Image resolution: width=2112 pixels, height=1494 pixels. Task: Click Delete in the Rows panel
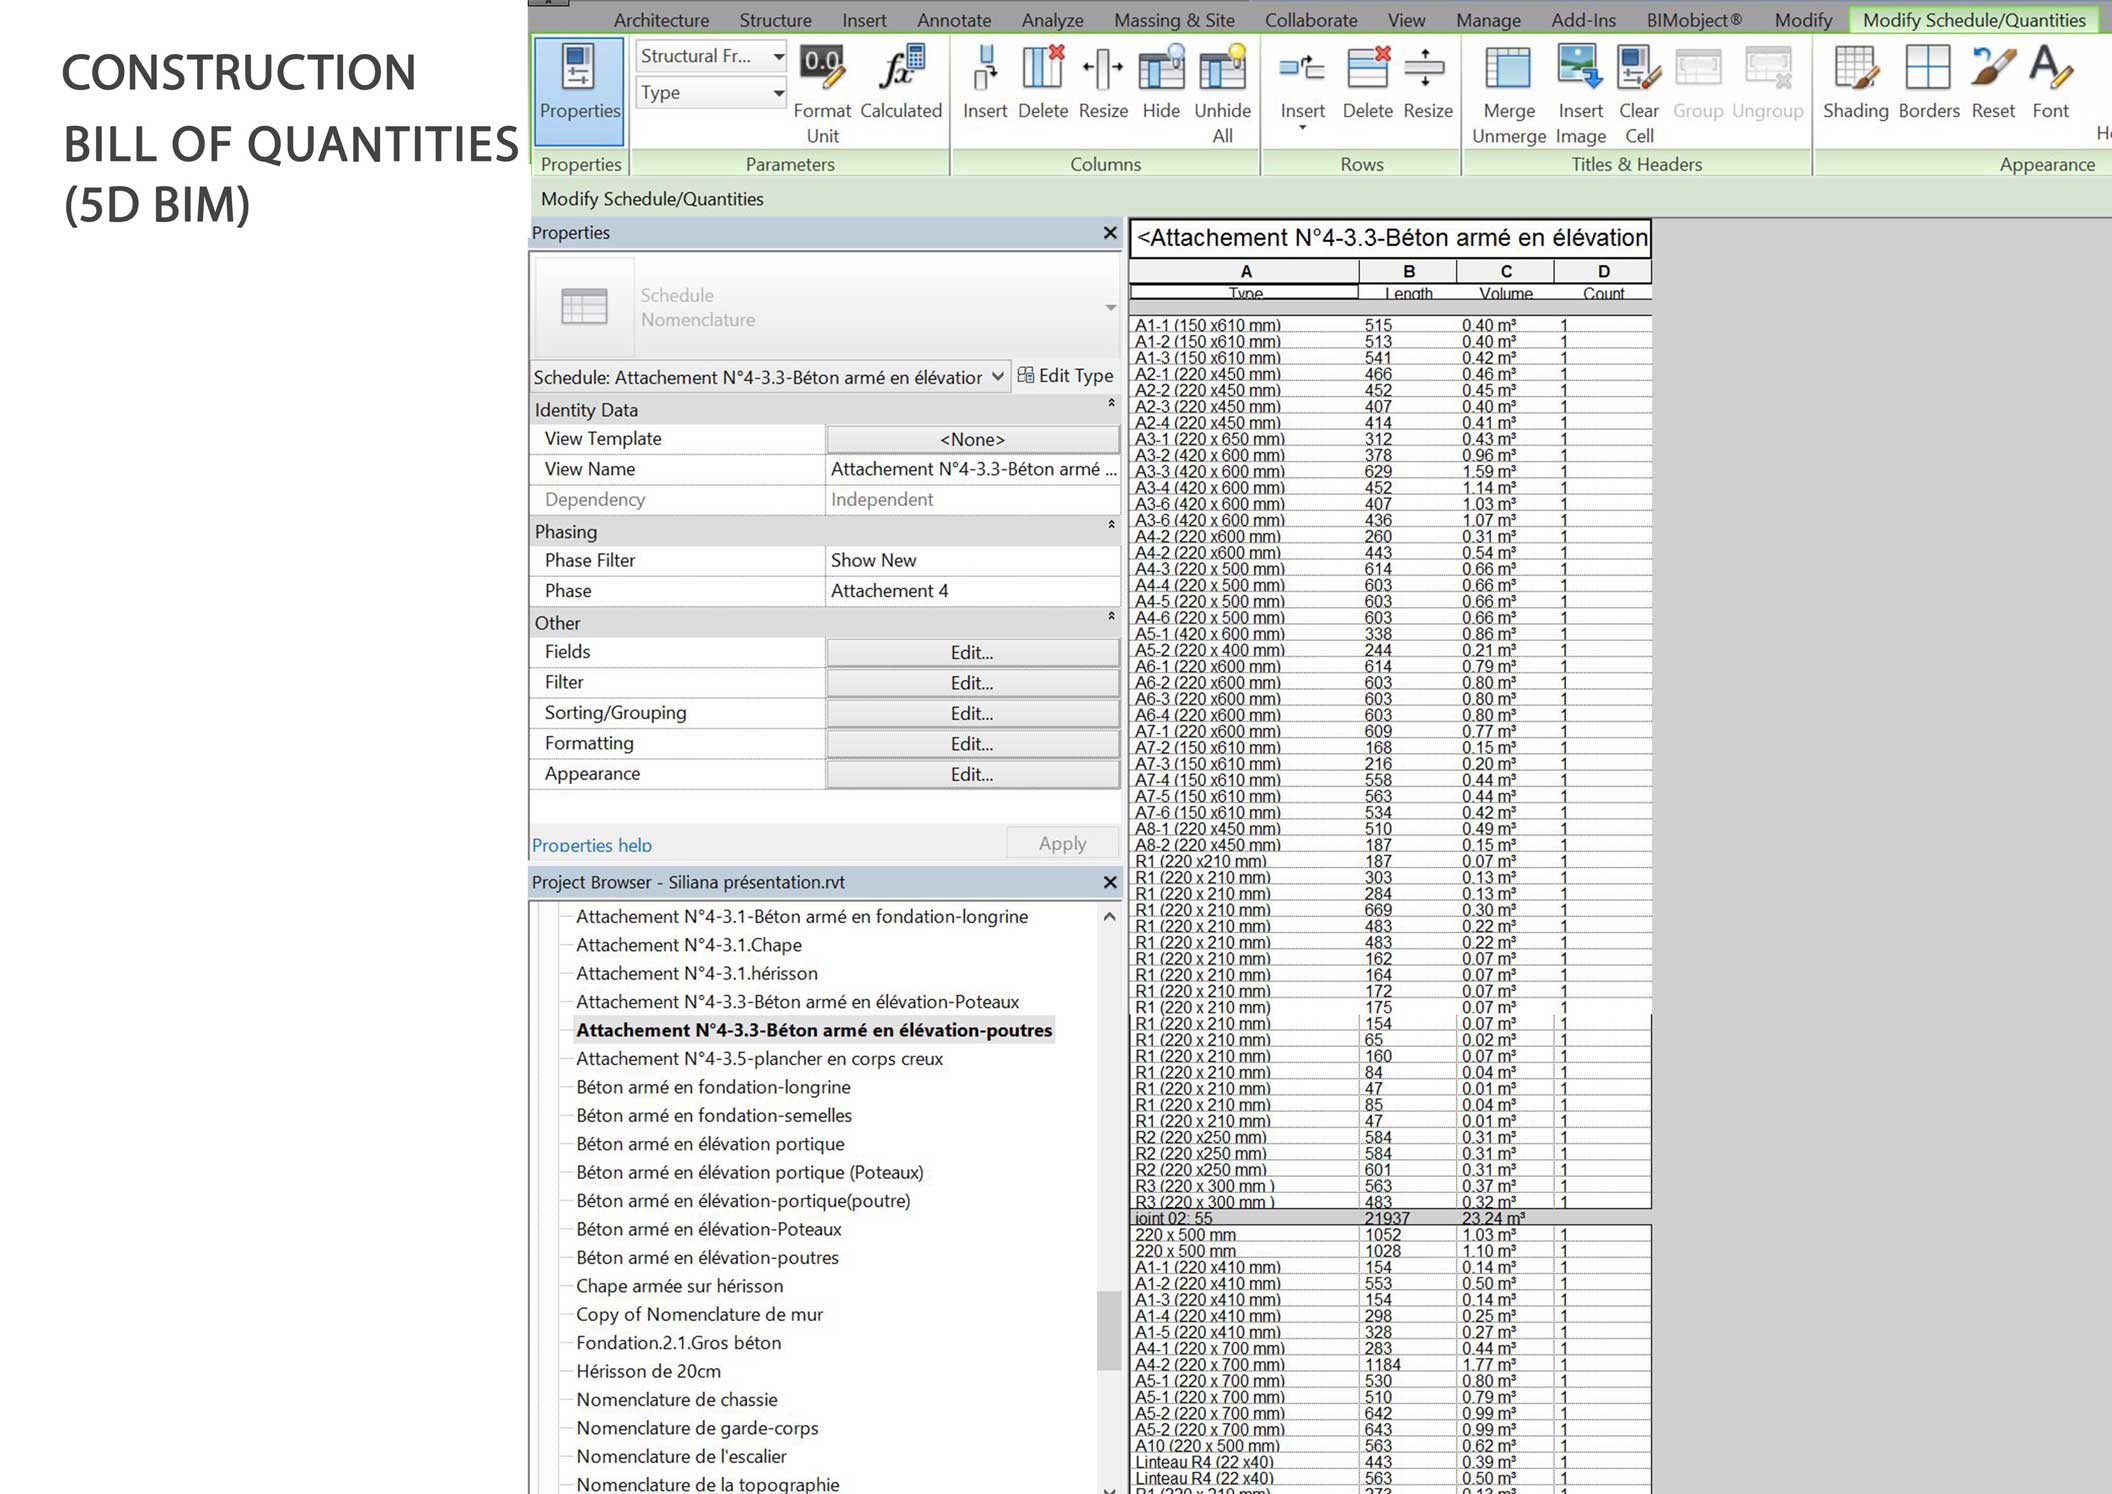(1367, 82)
